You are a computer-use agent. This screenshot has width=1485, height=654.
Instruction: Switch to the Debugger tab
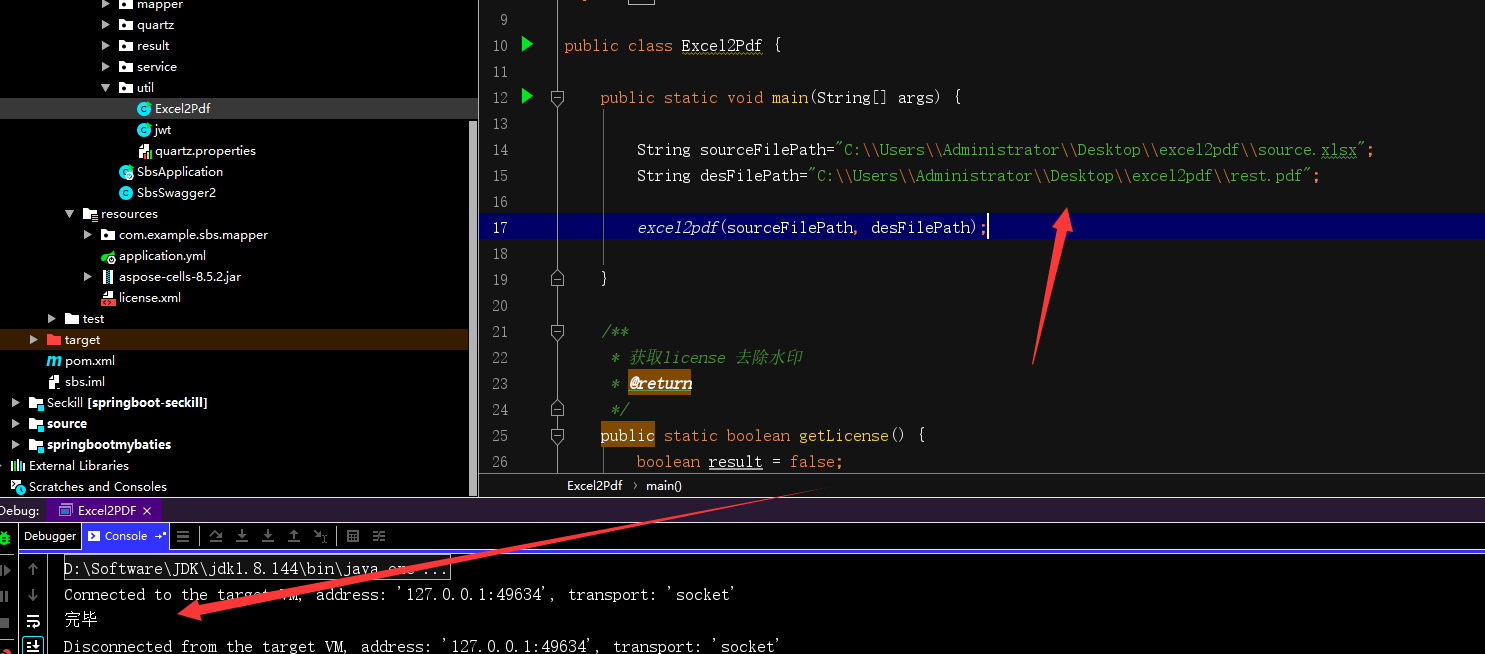pos(50,536)
